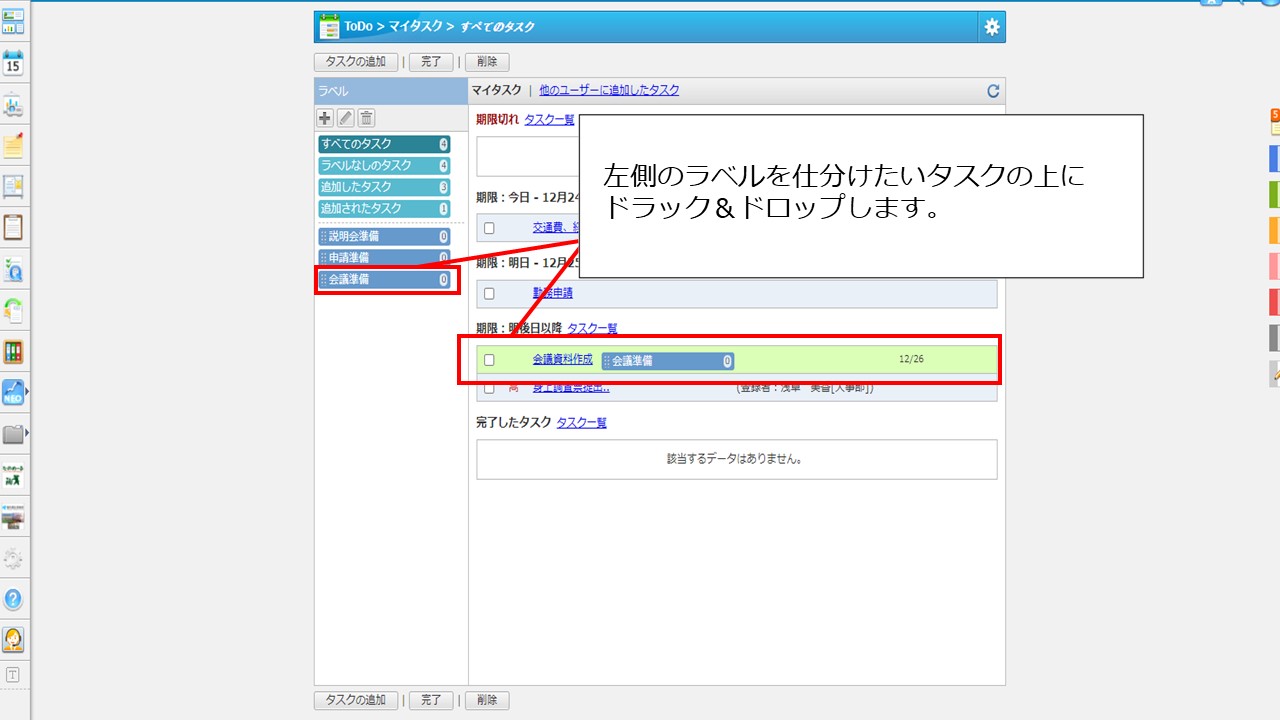Image resolution: width=1280 pixels, height=720 pixels.
Task: Open the help question mark icon
Action: [x=13, y=600]
